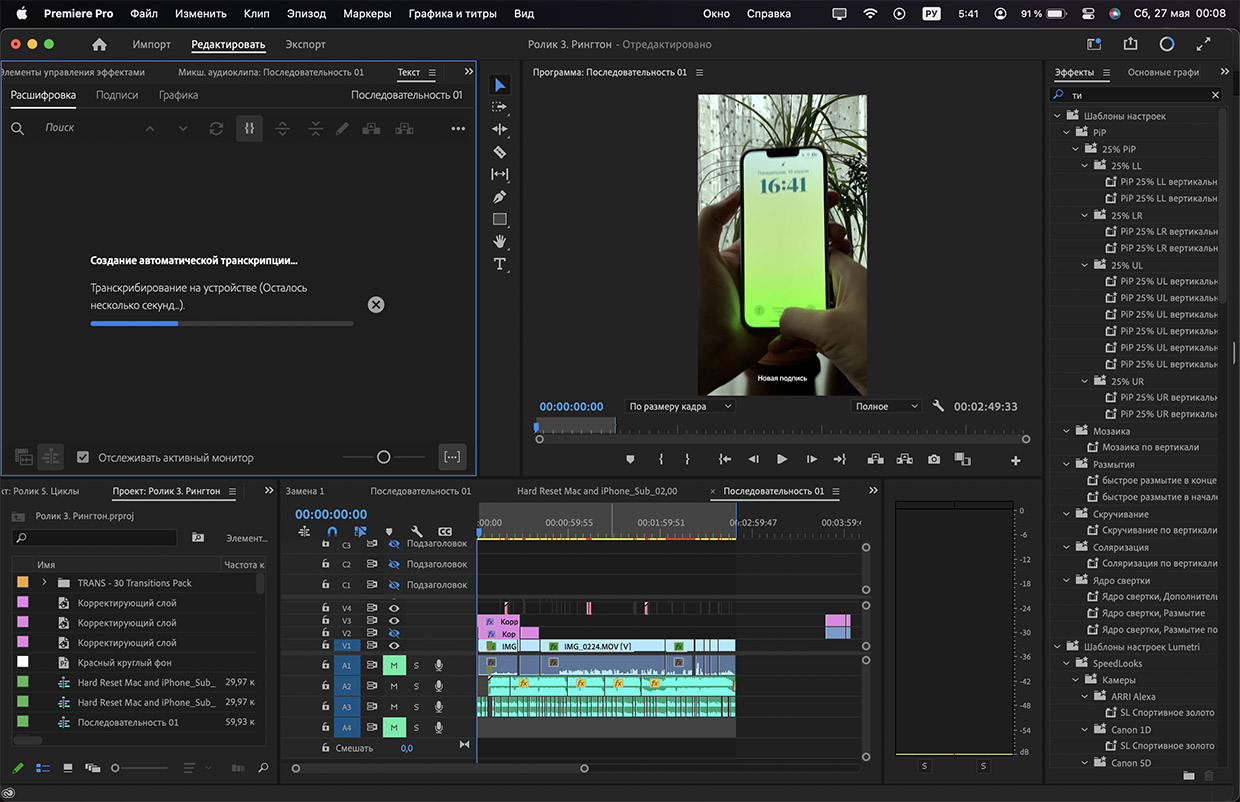Toggle visibility eye for track V1
Image resolution: width=1240 pixels, height=802 pixels.
394,645
